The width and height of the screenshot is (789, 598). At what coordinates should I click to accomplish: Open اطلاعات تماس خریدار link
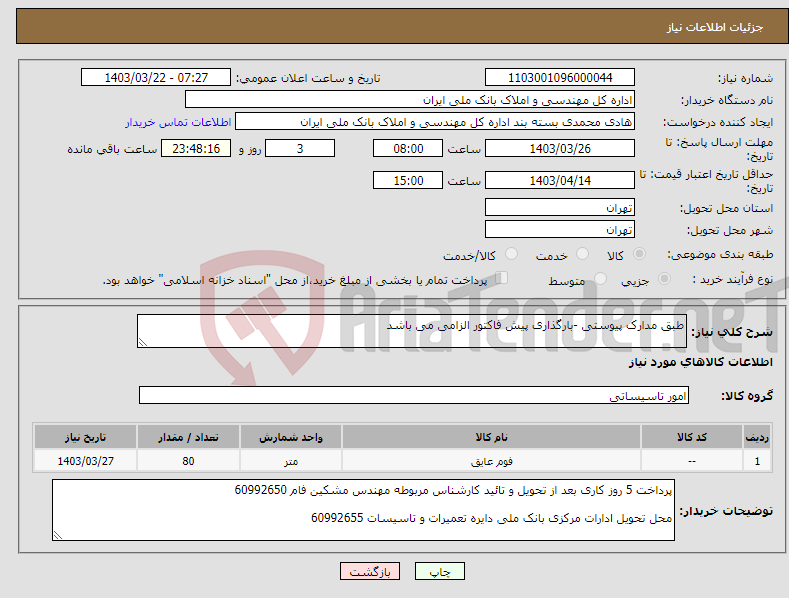point(178,122)
